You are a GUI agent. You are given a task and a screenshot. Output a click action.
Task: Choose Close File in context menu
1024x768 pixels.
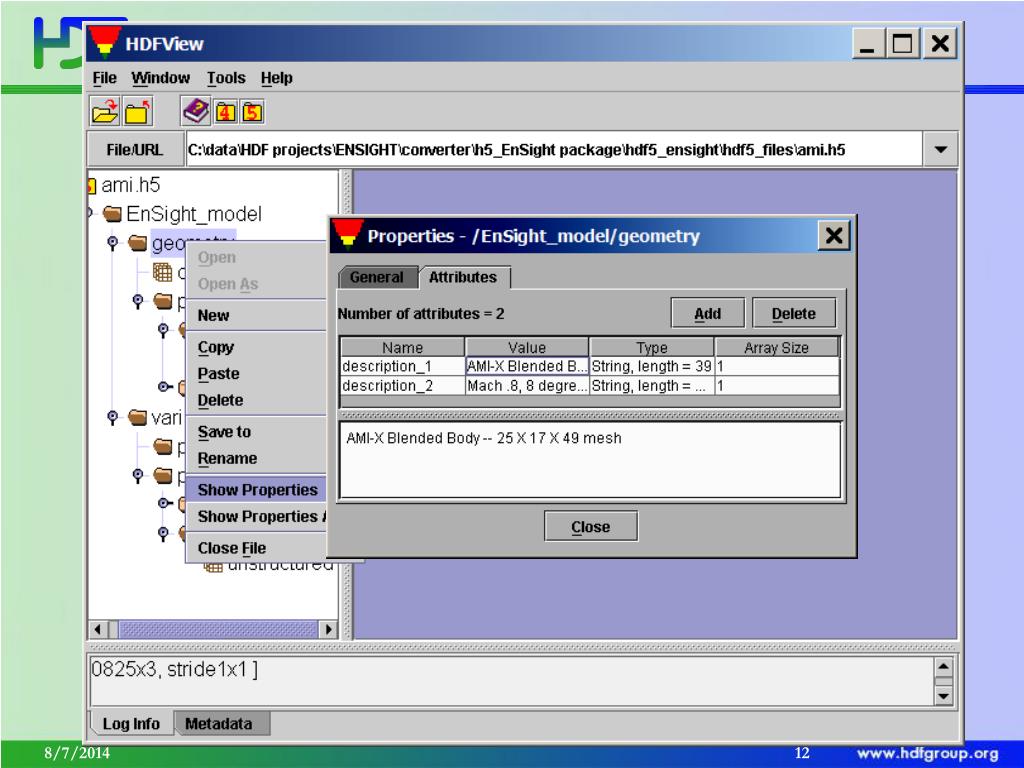(x=256, y=548)
